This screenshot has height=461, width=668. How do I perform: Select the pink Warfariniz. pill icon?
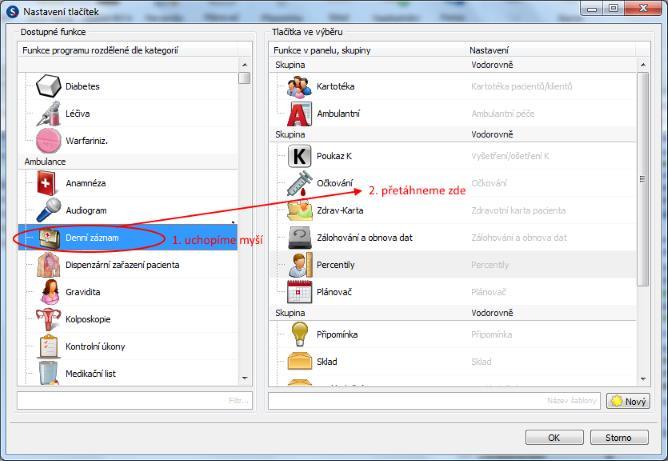click(x=48, y=141)
